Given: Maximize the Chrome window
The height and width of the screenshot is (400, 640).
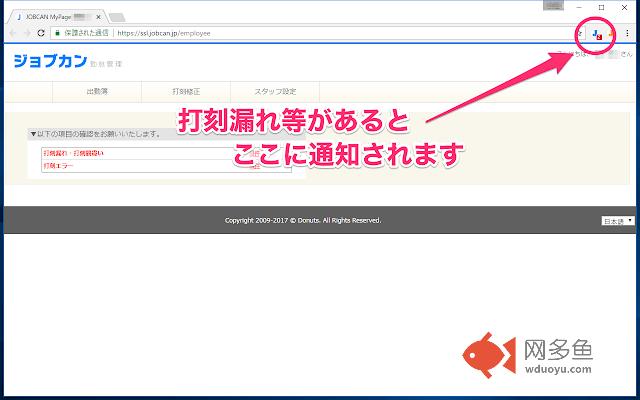Looking at the screenshot, I should pyautogui.click(x=601, y=7).
